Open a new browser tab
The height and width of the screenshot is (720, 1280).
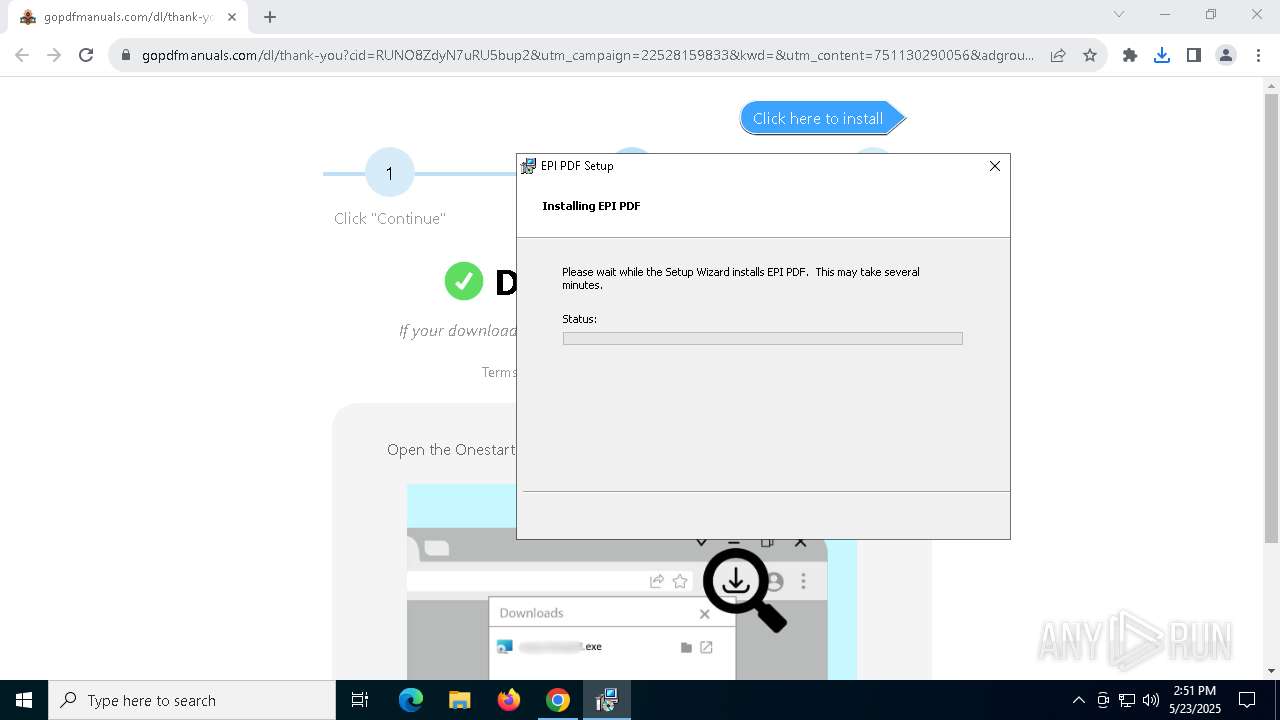point(270,17)
